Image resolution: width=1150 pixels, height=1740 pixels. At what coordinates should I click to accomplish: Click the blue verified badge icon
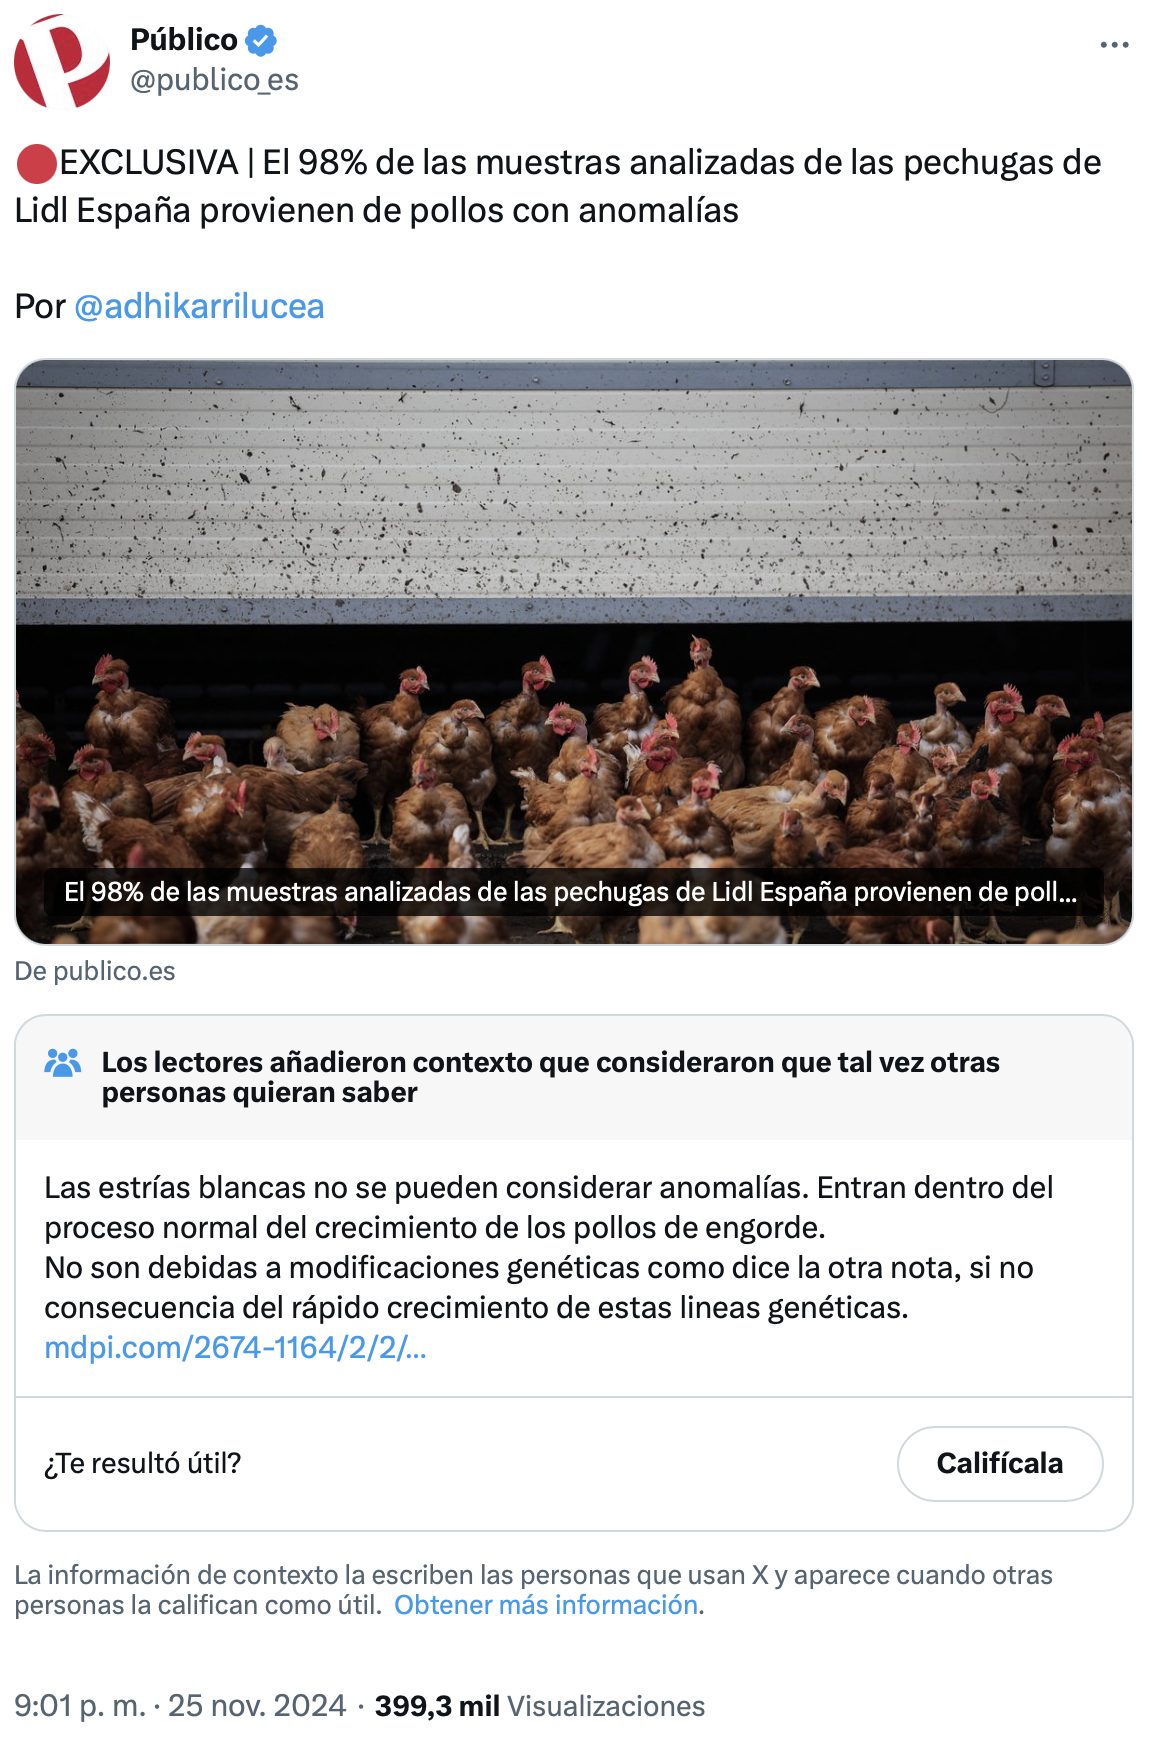(261, 40)
